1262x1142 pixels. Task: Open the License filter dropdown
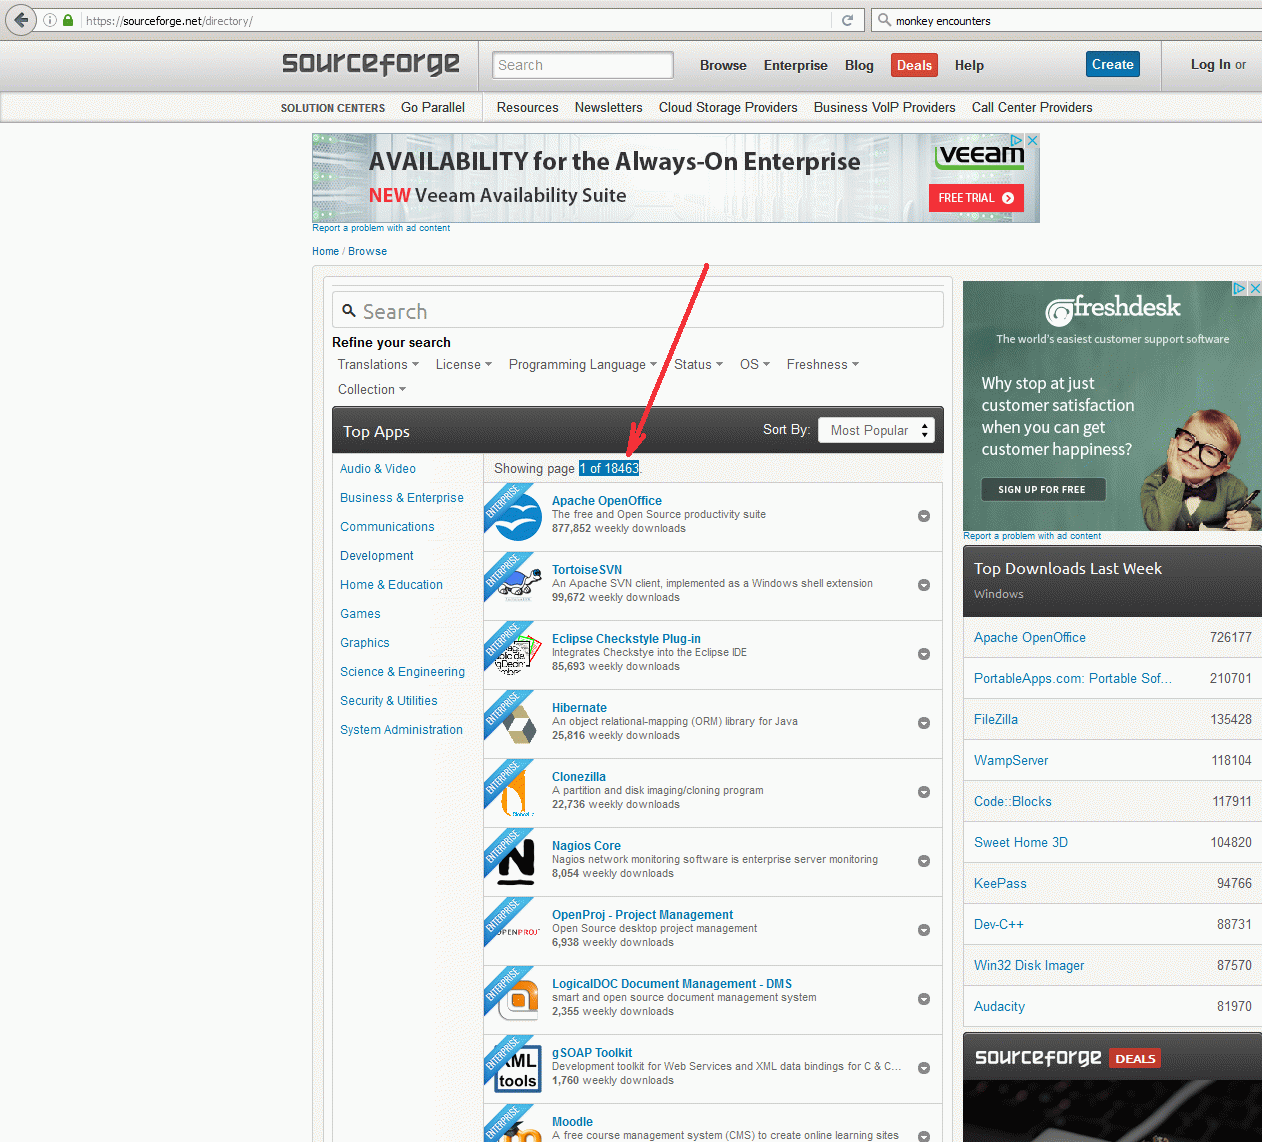tap(464, 364)
